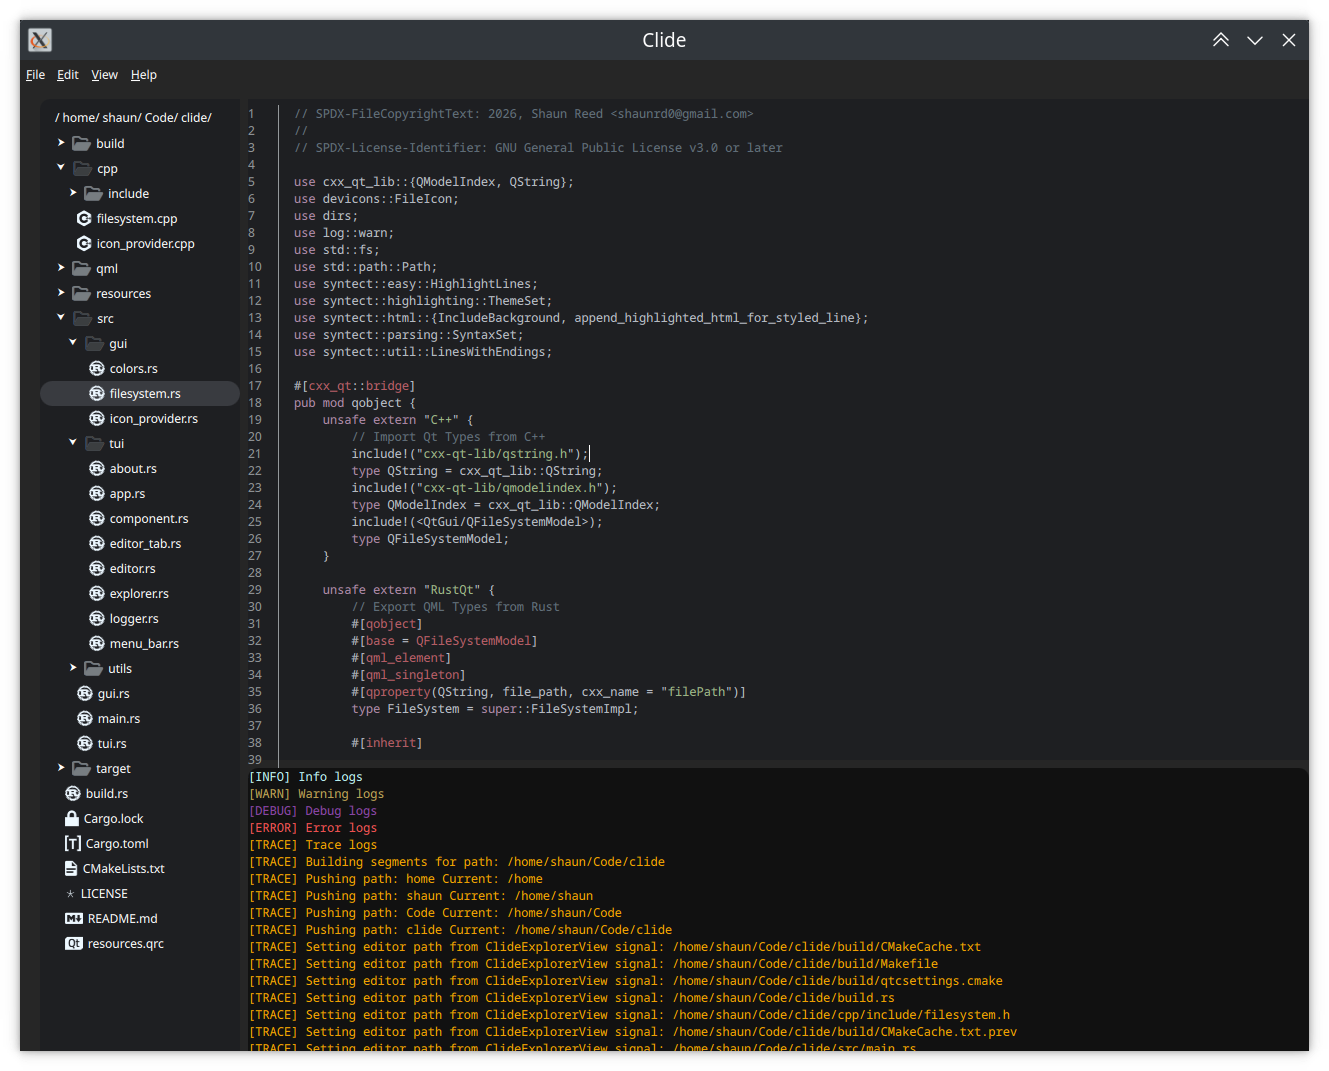This screenshot has height=1071, width=1329.
Task: Expand the utils folder arrow
Action: pos(73,668)
